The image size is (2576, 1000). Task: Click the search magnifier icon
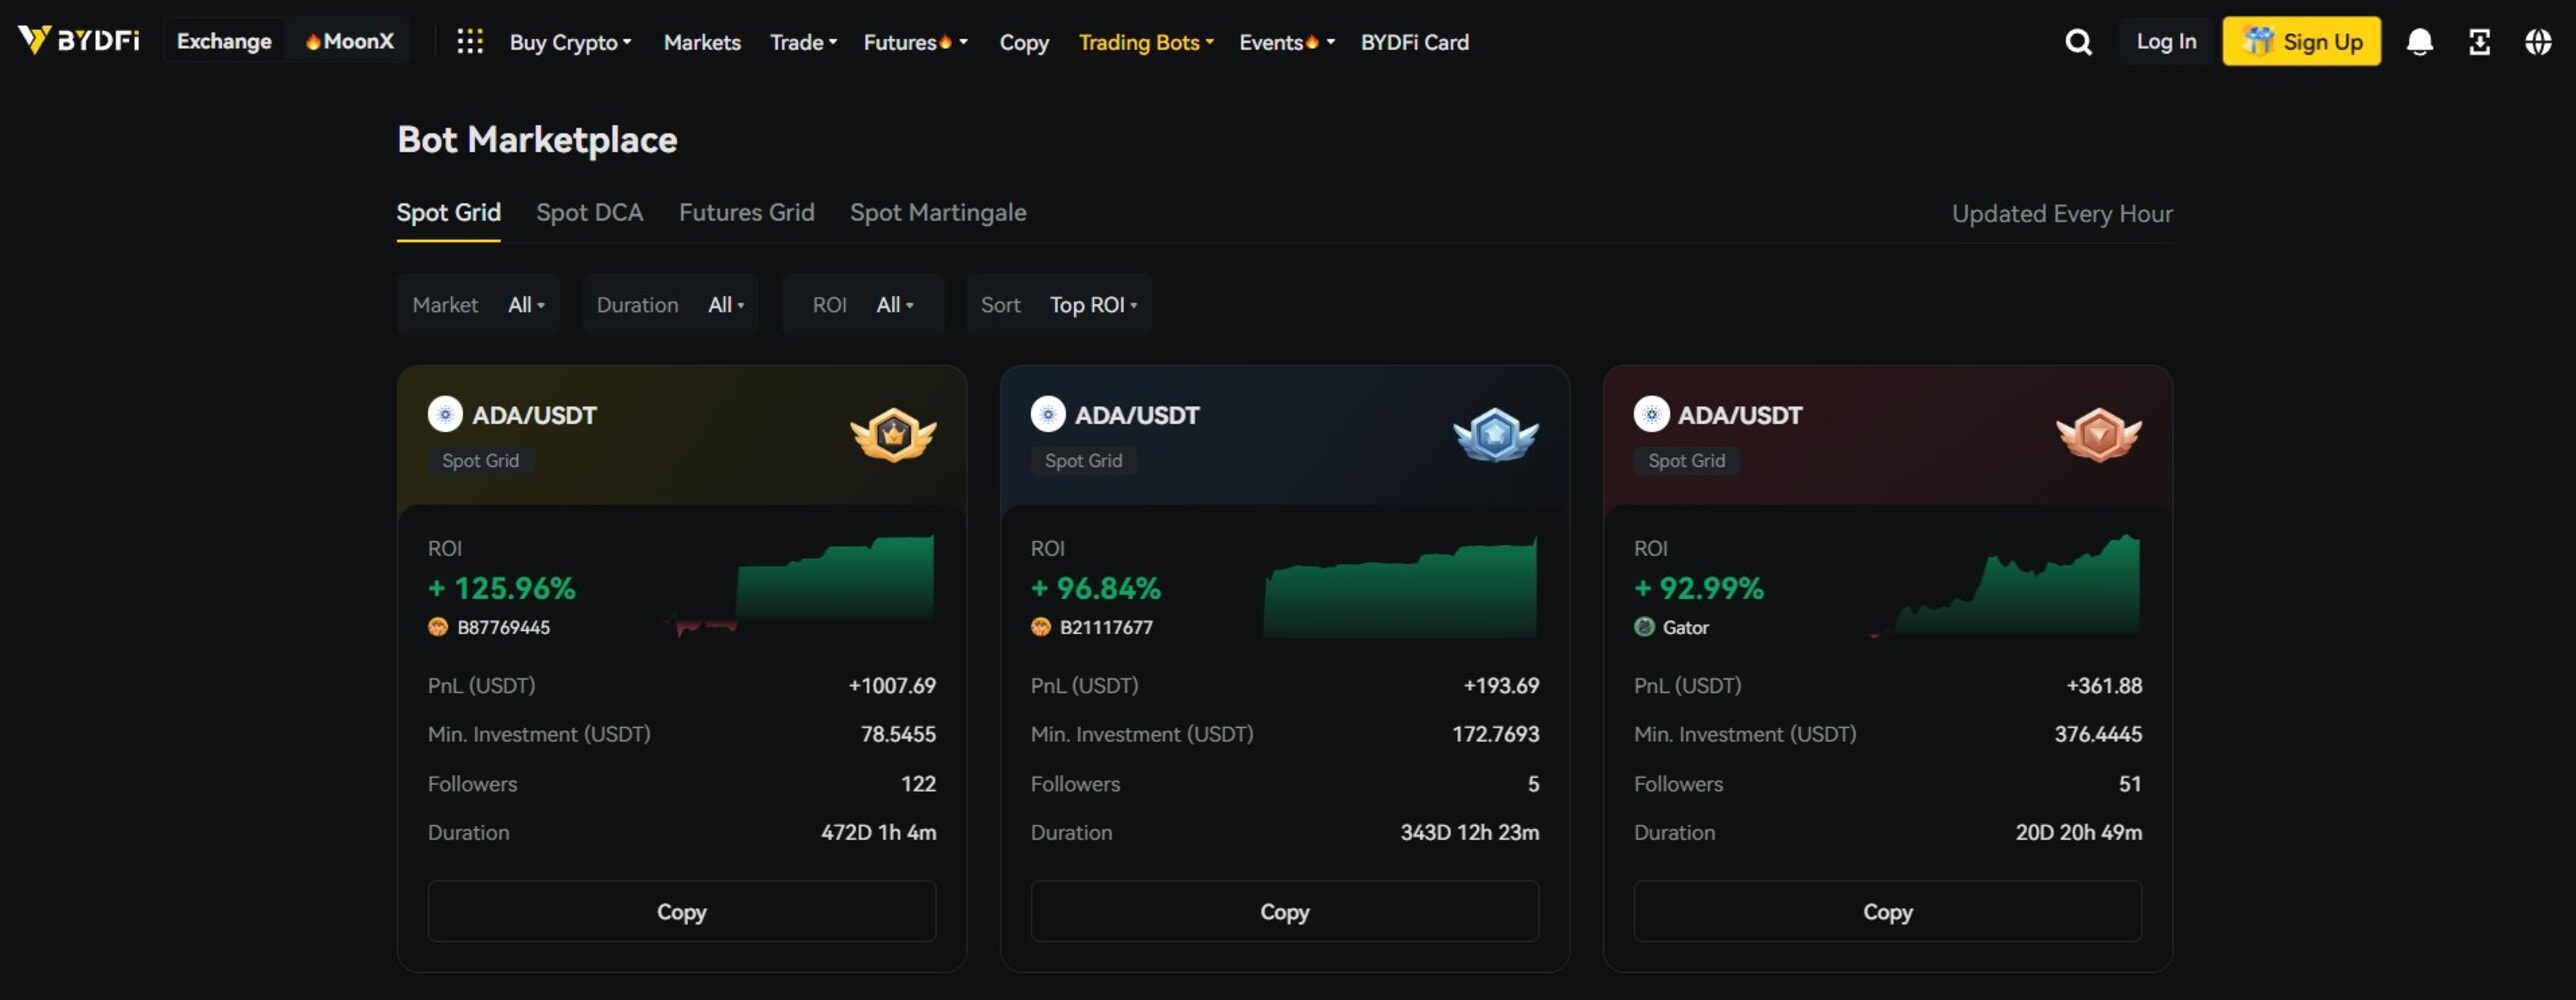coord(2077,41)
